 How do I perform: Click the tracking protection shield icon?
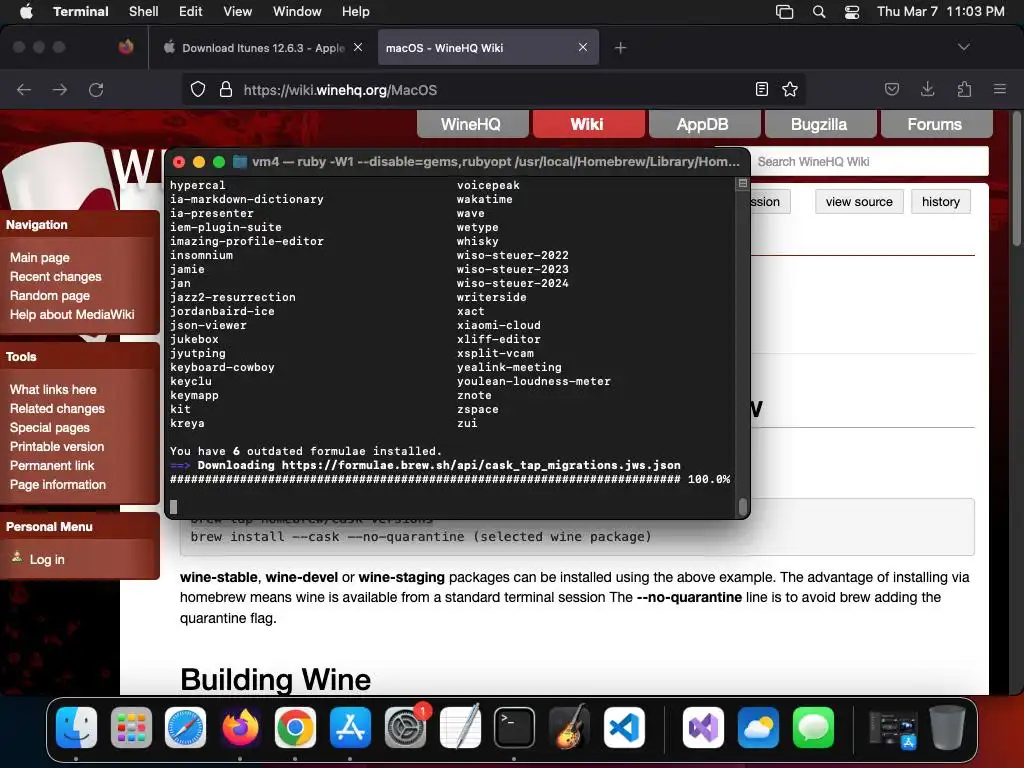coord(198,89)
